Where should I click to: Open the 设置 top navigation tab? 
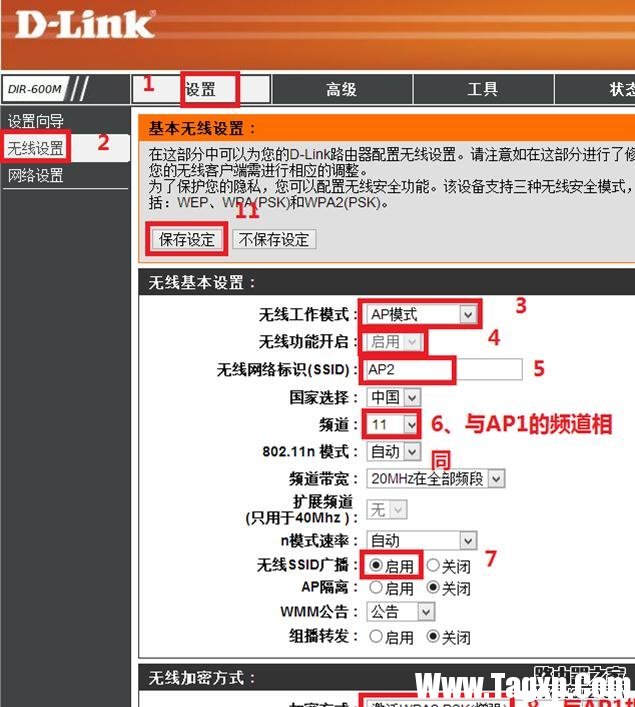pyautogui.click(x=201, y=89)
